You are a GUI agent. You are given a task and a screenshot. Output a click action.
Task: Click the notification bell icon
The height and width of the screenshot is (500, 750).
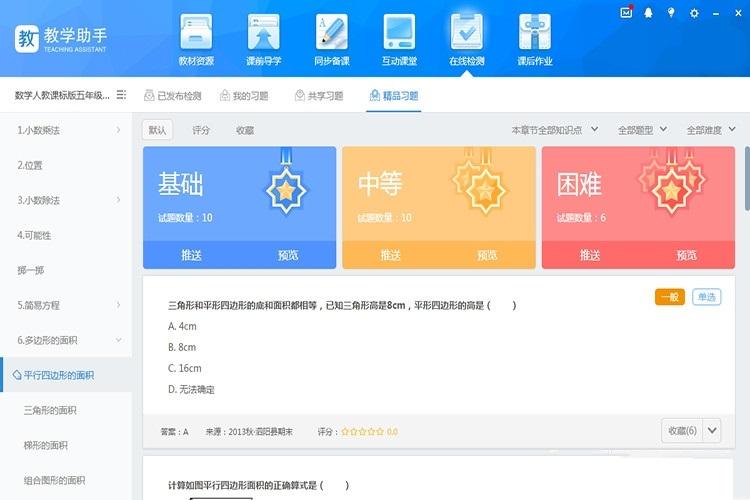649,13
